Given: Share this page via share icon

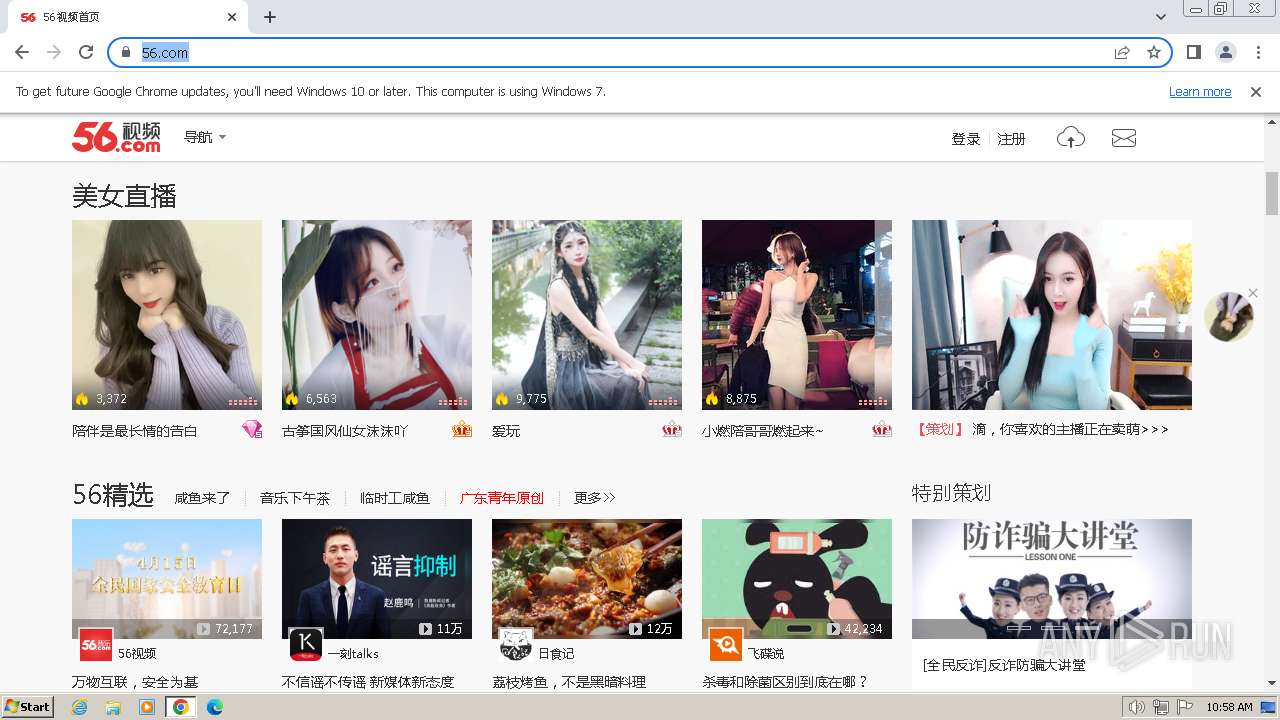Looking at the screenshot, I should click(x=1122, y=52).
